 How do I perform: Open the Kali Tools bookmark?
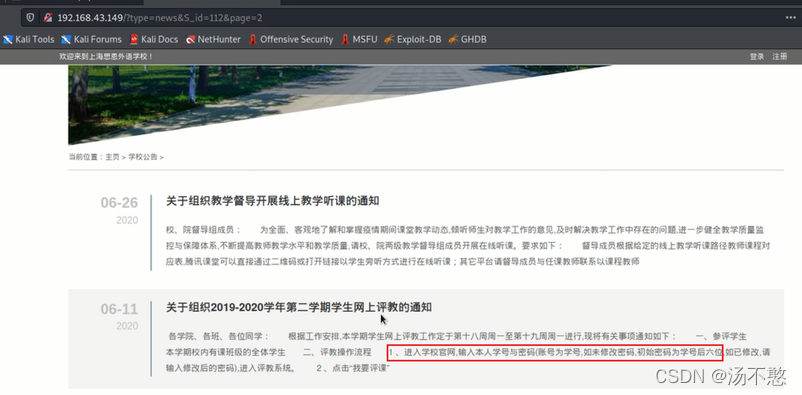(29, 39)
